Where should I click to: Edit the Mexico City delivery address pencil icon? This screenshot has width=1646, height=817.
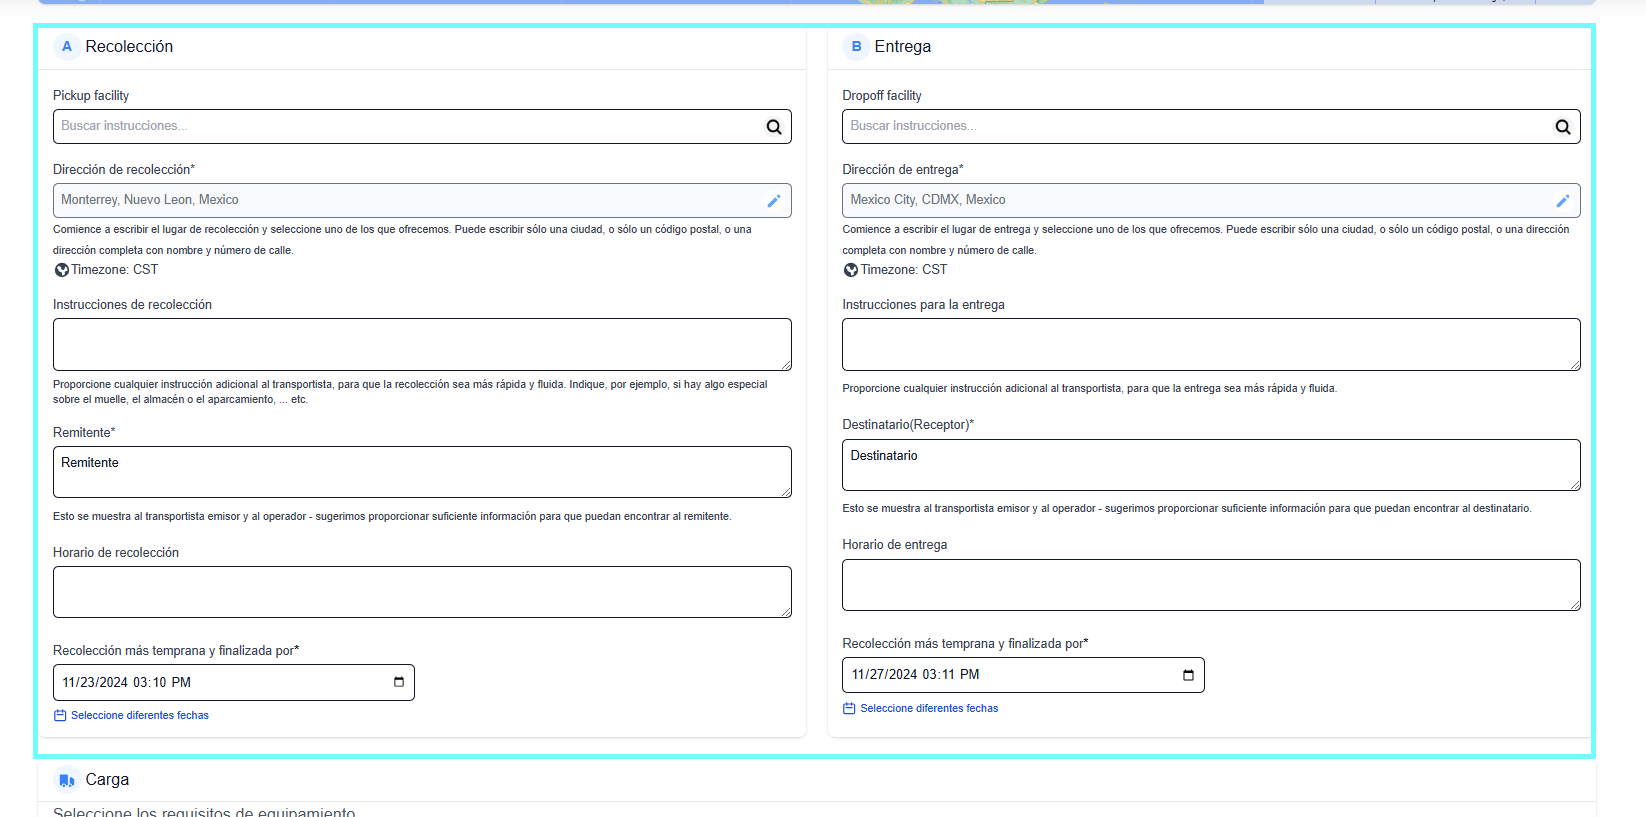click(1562, 201)
